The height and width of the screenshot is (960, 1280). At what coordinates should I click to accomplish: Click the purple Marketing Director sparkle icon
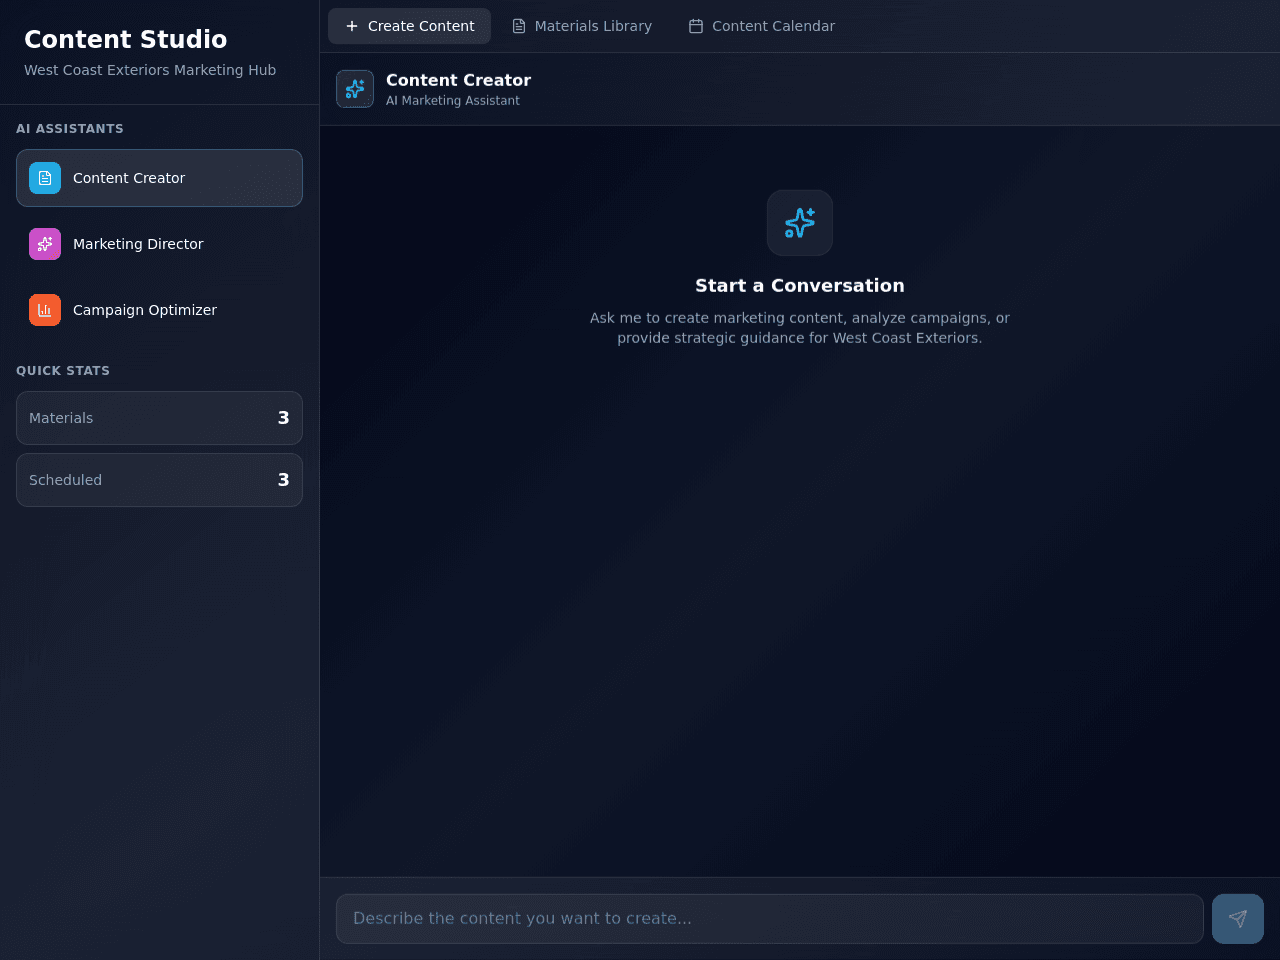pyautogui.click(x=45, y=244)
